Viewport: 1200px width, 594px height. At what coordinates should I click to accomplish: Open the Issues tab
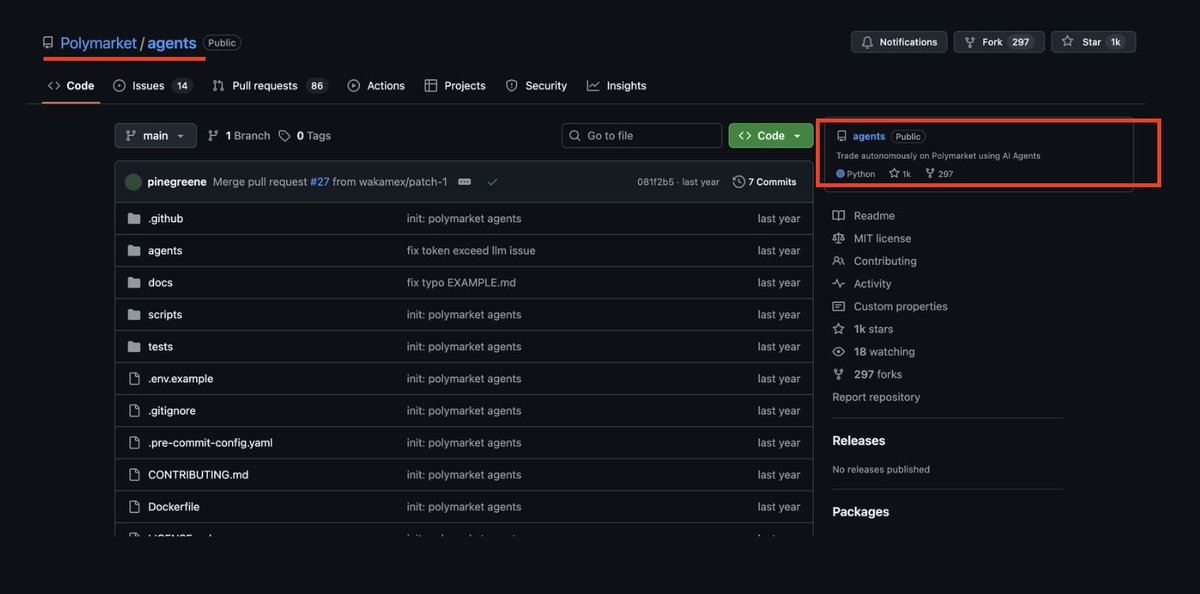(x=153, y=86)
